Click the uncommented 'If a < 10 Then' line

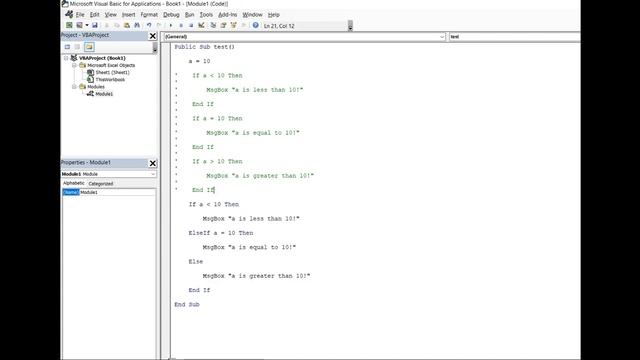click(x=214, y=204)
